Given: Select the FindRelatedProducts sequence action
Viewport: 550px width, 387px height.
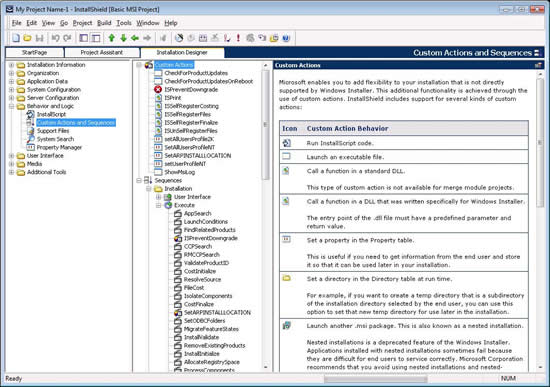Looking at the screenshot, I should (210, 230).
